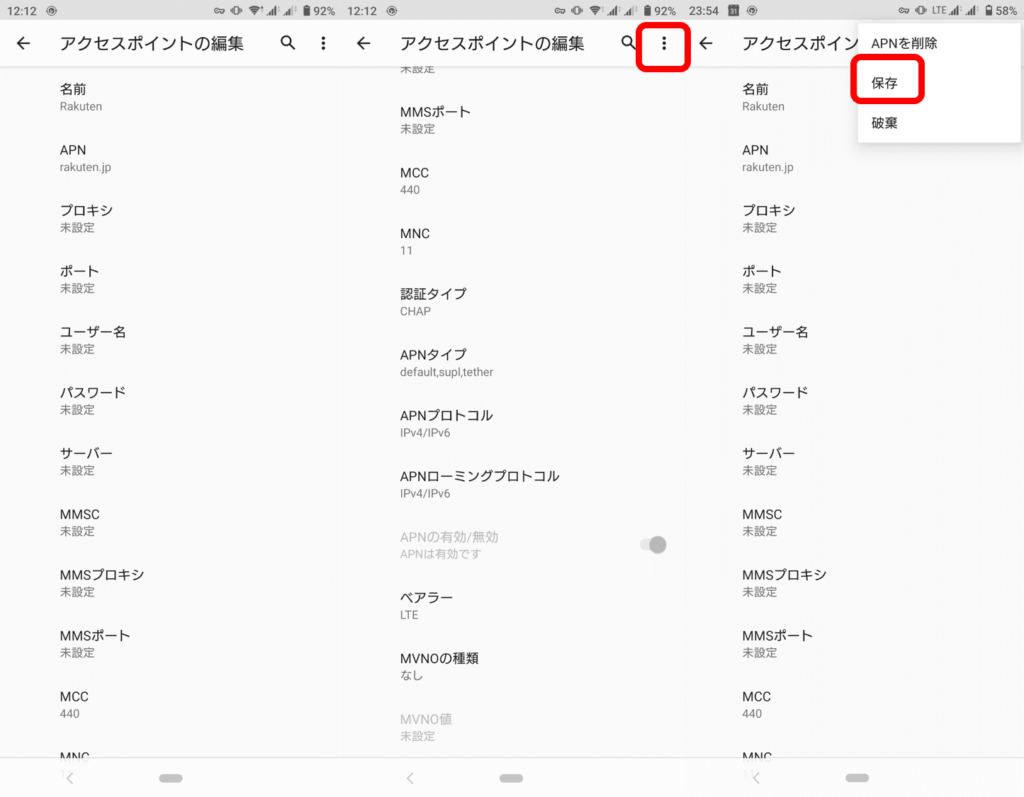Open the overflow menu in APN editor
The image size is (1024, 797).
662,43
